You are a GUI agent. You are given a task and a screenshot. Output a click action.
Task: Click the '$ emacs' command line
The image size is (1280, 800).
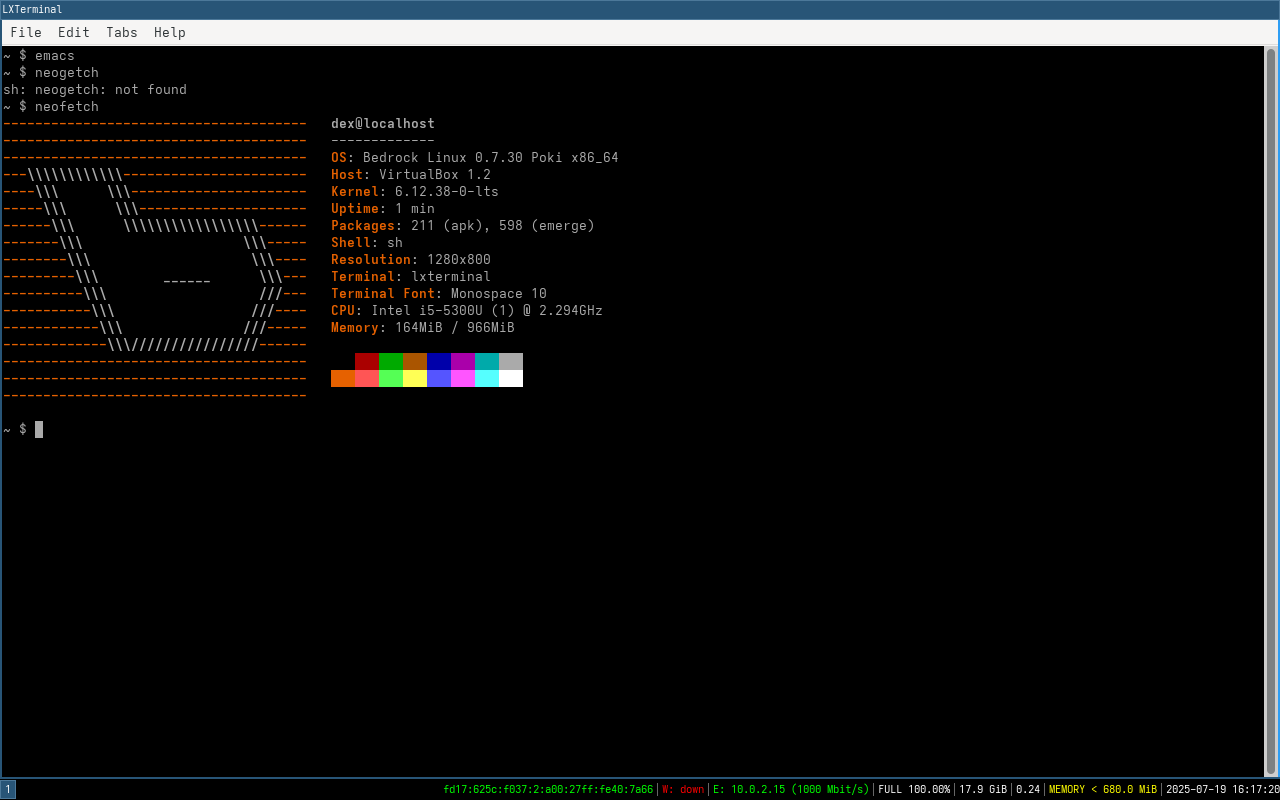pos(39,56)
